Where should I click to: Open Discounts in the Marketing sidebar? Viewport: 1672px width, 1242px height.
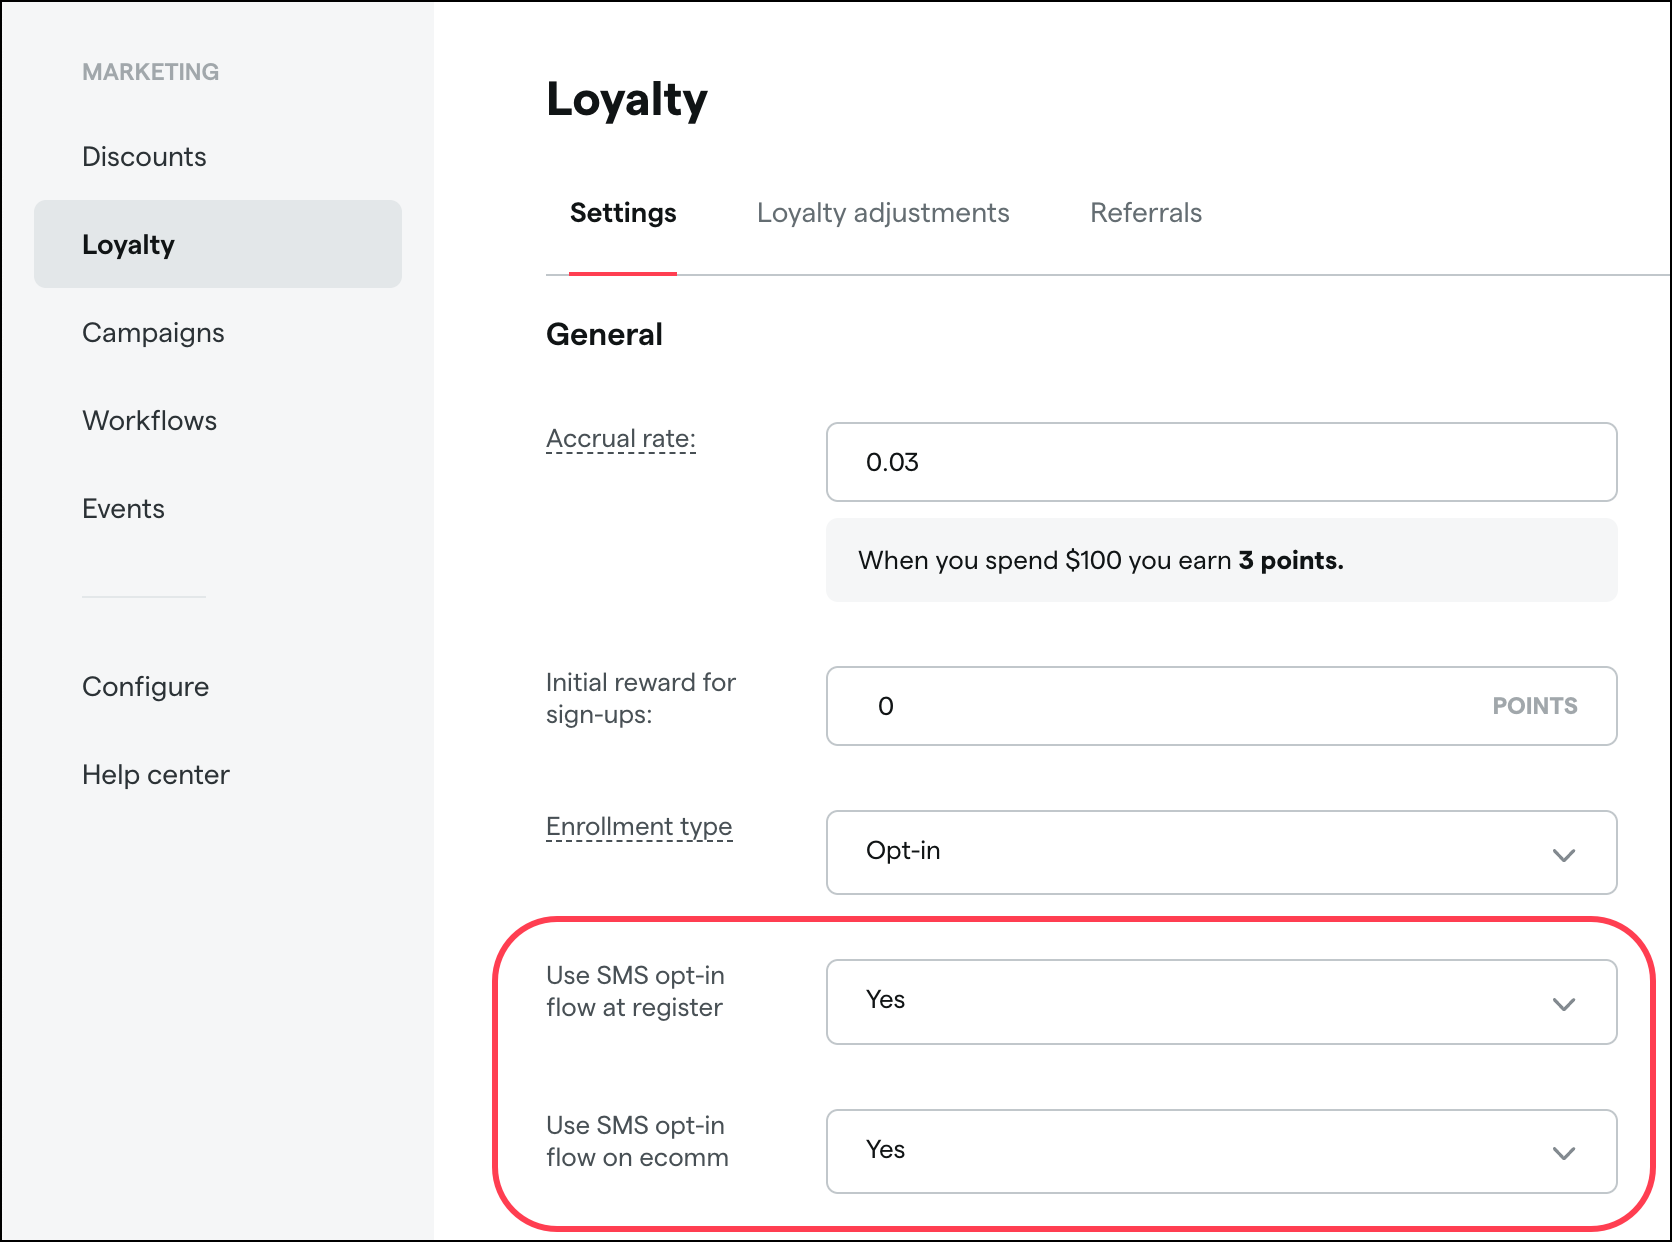pos(144,157)
